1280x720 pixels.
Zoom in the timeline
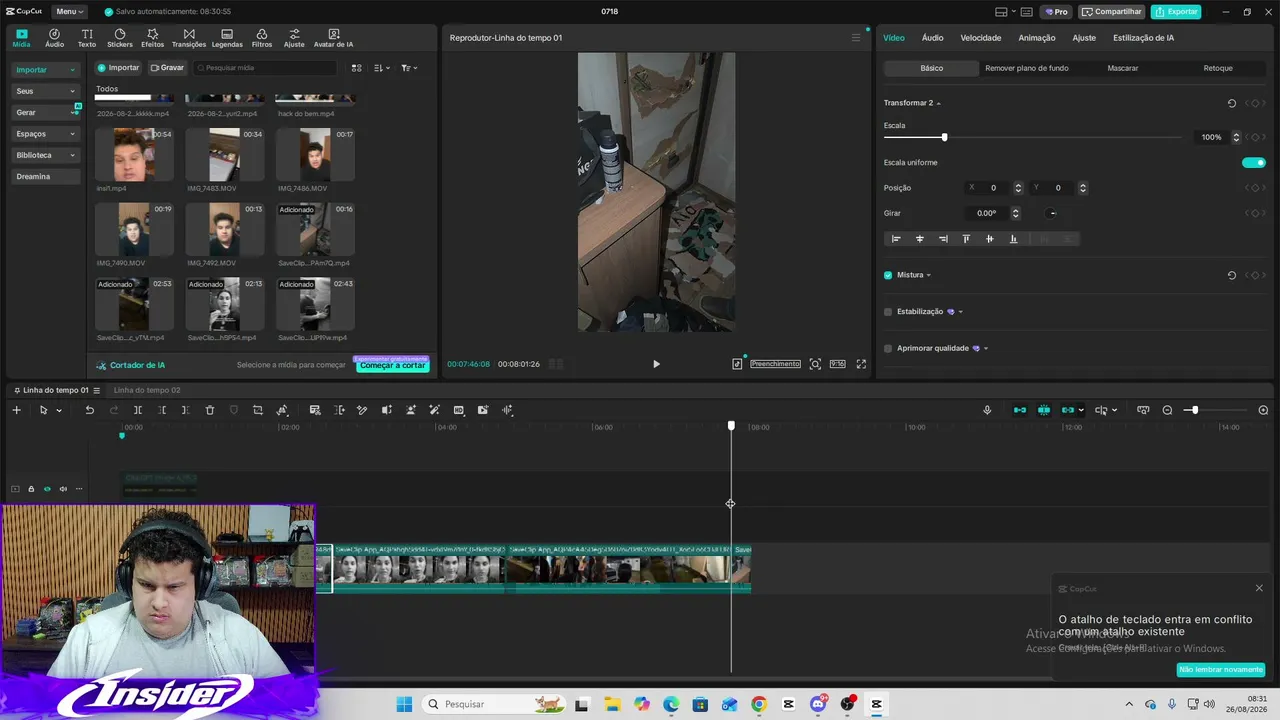point(1263,410)
